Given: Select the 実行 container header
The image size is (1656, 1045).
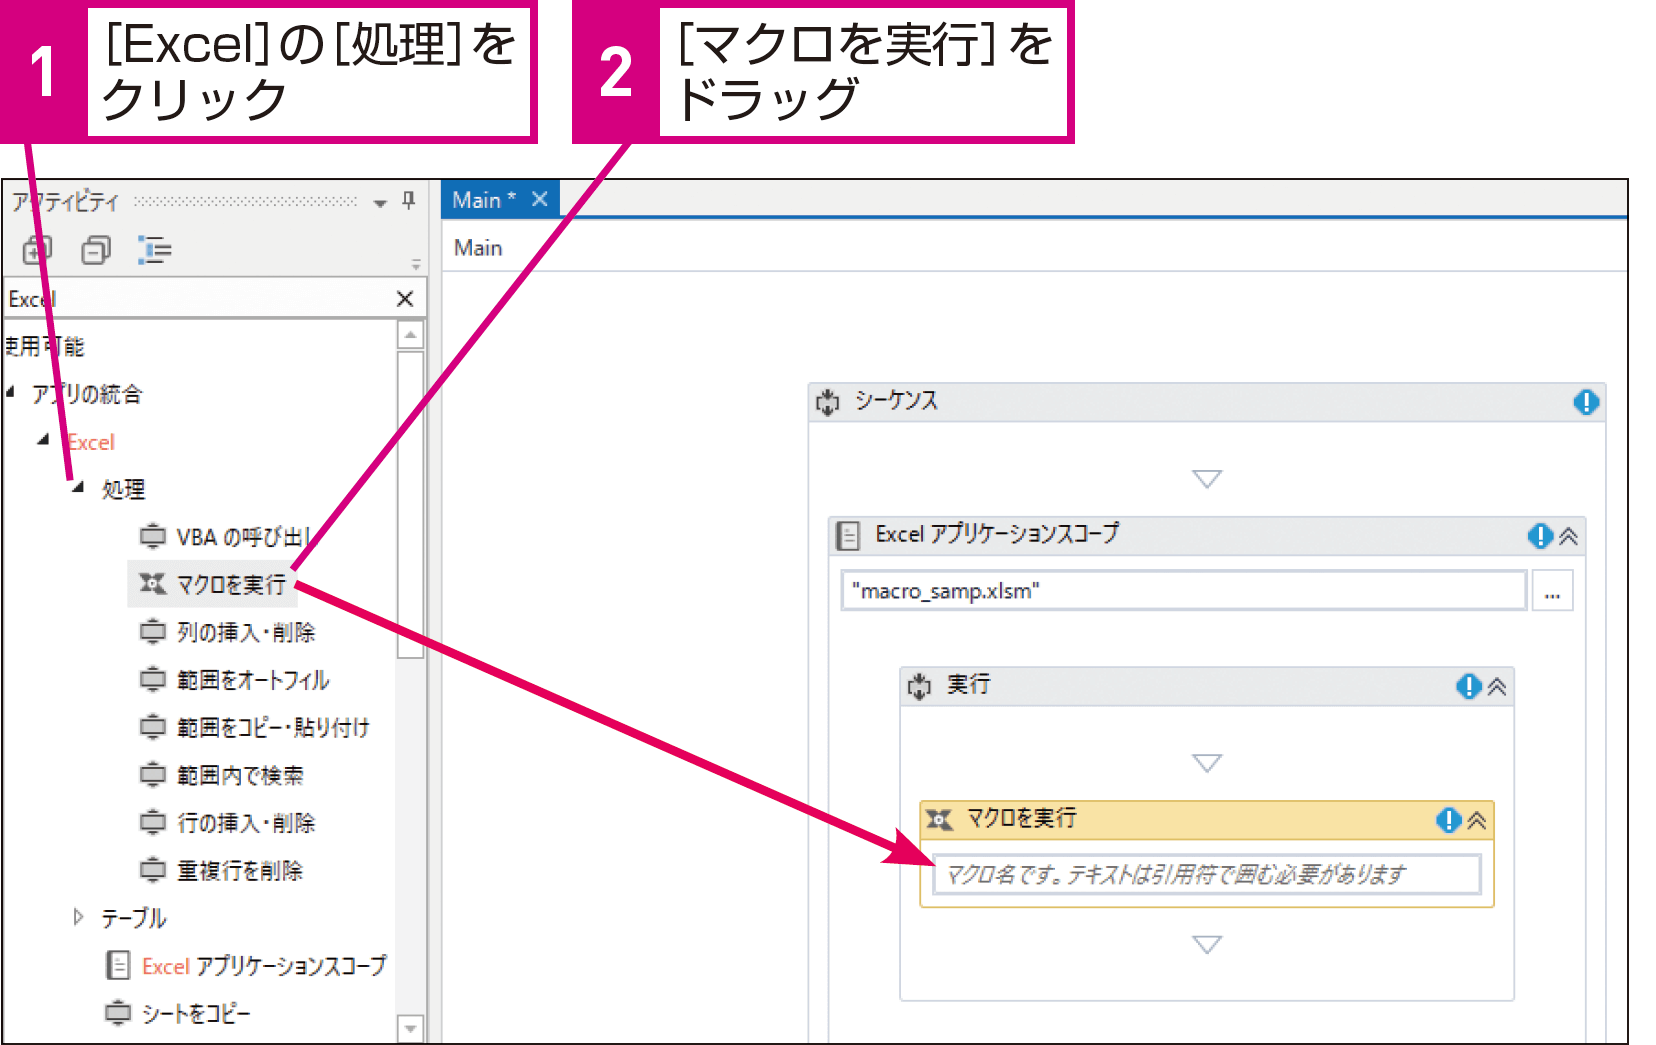Looking at the screenshot, I should (1207, 686).
